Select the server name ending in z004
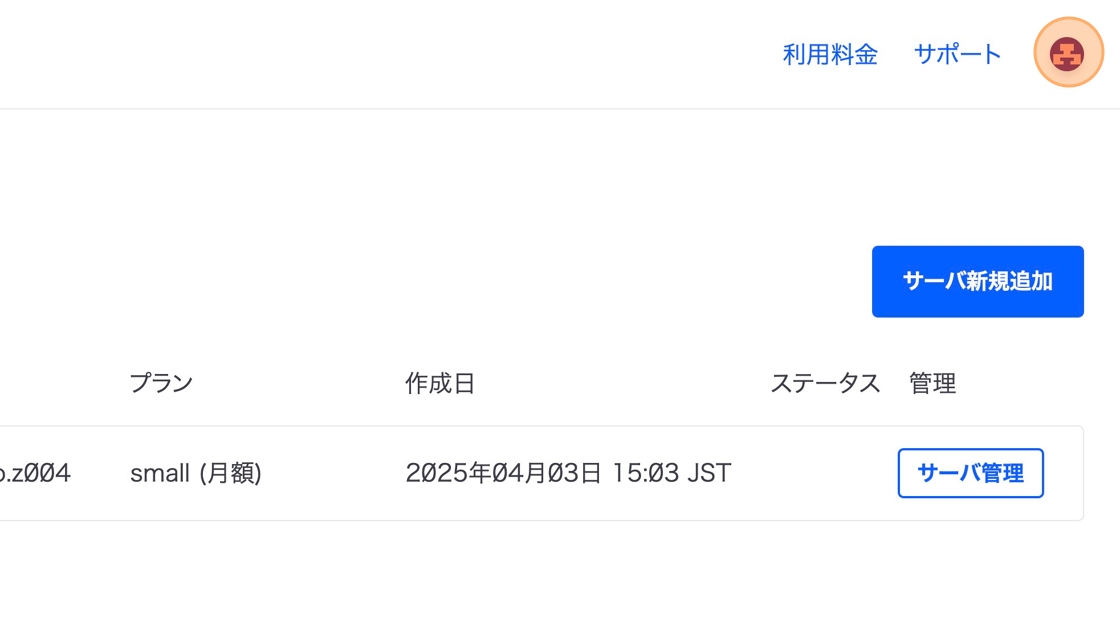Image resolution: width=1120 pixels, height=626 pixels. tap(35, 473)
